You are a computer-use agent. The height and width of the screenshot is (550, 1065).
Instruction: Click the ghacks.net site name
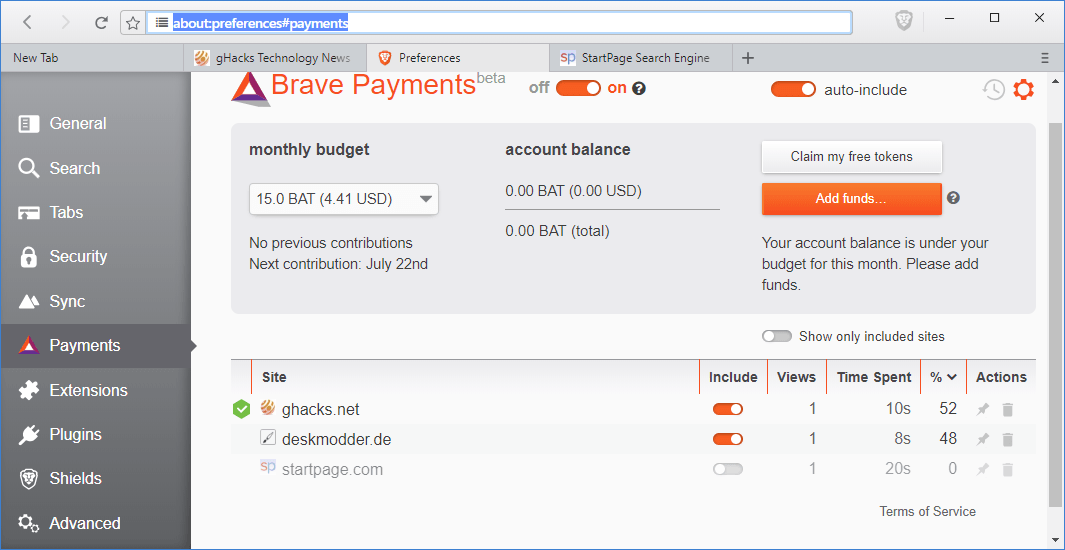point(321,409)
